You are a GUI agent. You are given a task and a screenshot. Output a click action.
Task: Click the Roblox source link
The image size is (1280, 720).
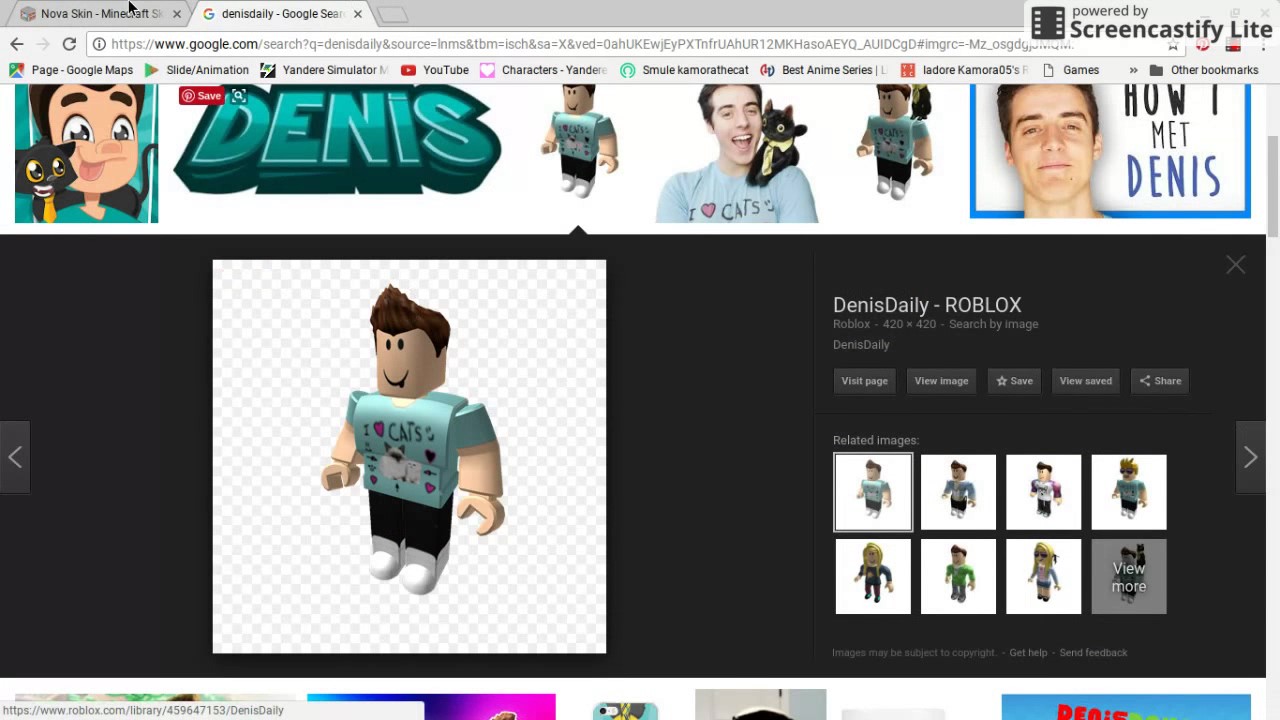click(x=851, y=324)
